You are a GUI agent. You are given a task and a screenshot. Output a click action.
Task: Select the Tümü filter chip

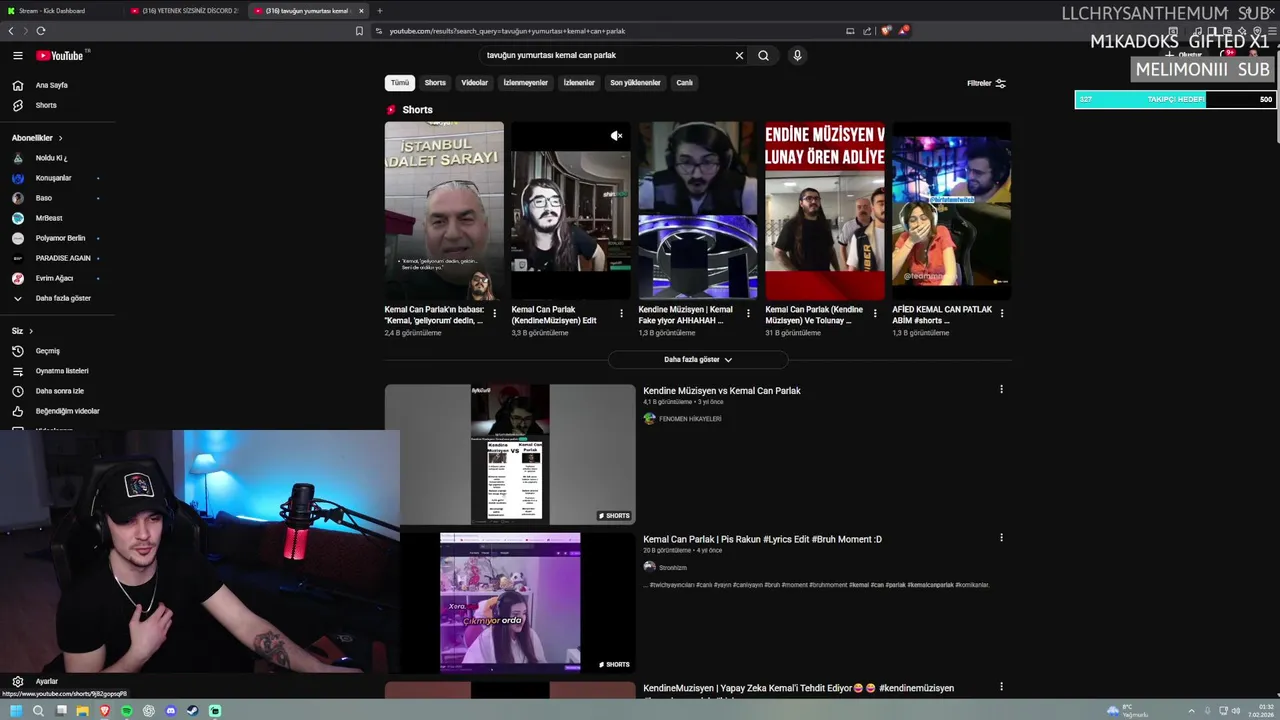coord(400,83)
